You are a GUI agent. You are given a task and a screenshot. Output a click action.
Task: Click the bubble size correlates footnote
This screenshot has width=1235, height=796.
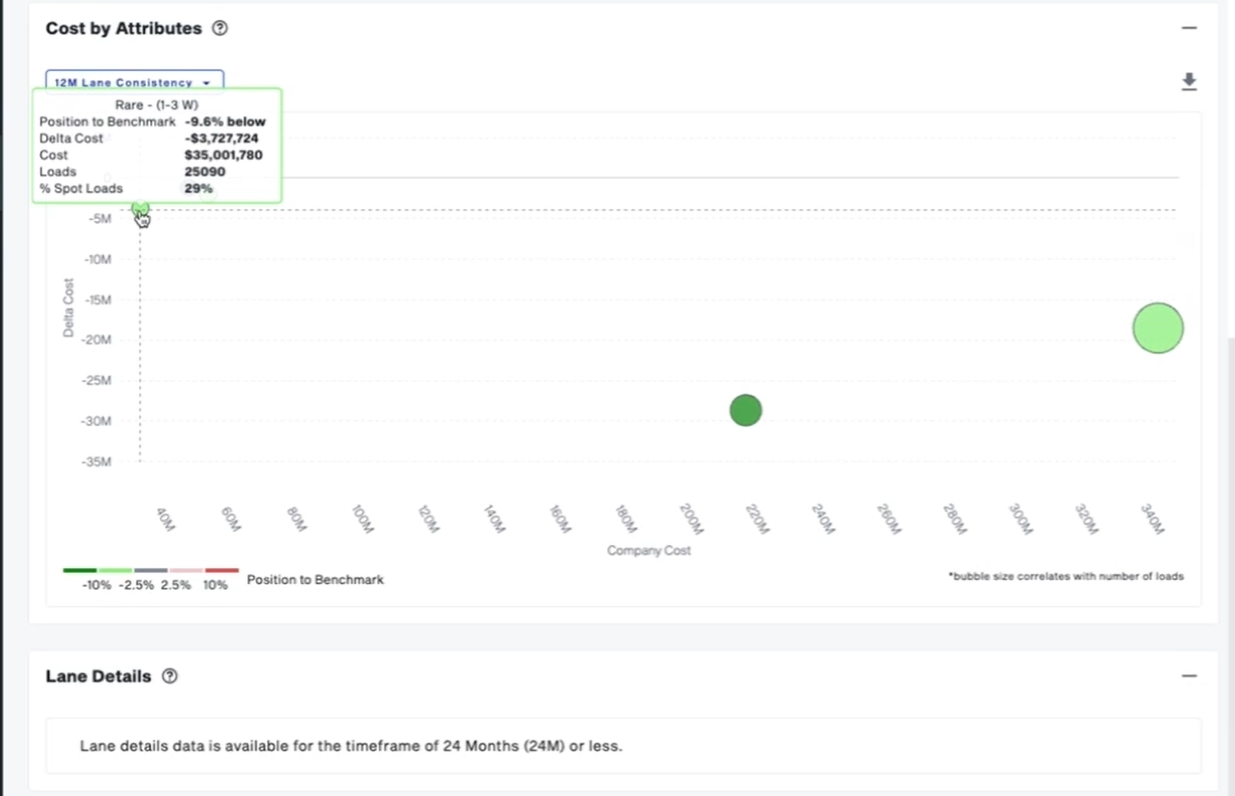point(1066,576)
